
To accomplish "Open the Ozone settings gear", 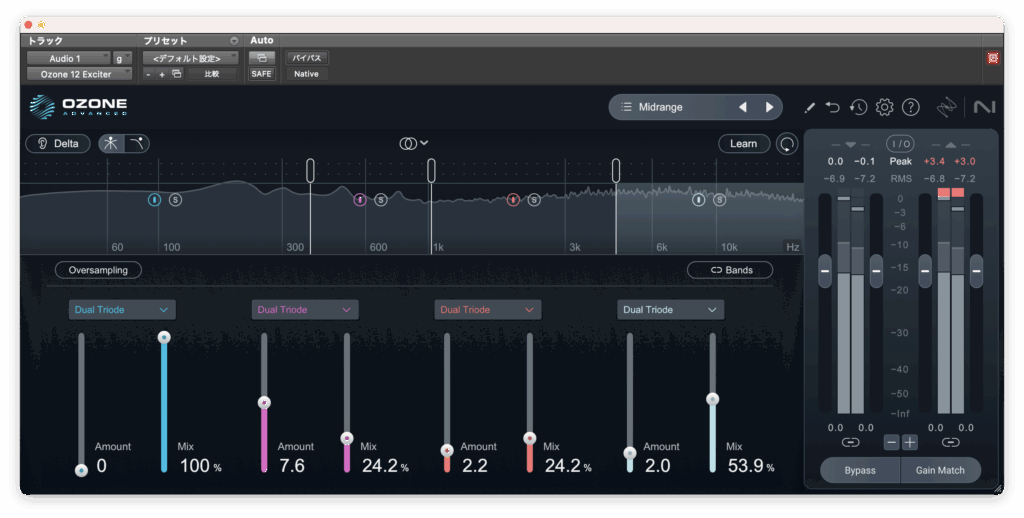I will tap(884, 107).
